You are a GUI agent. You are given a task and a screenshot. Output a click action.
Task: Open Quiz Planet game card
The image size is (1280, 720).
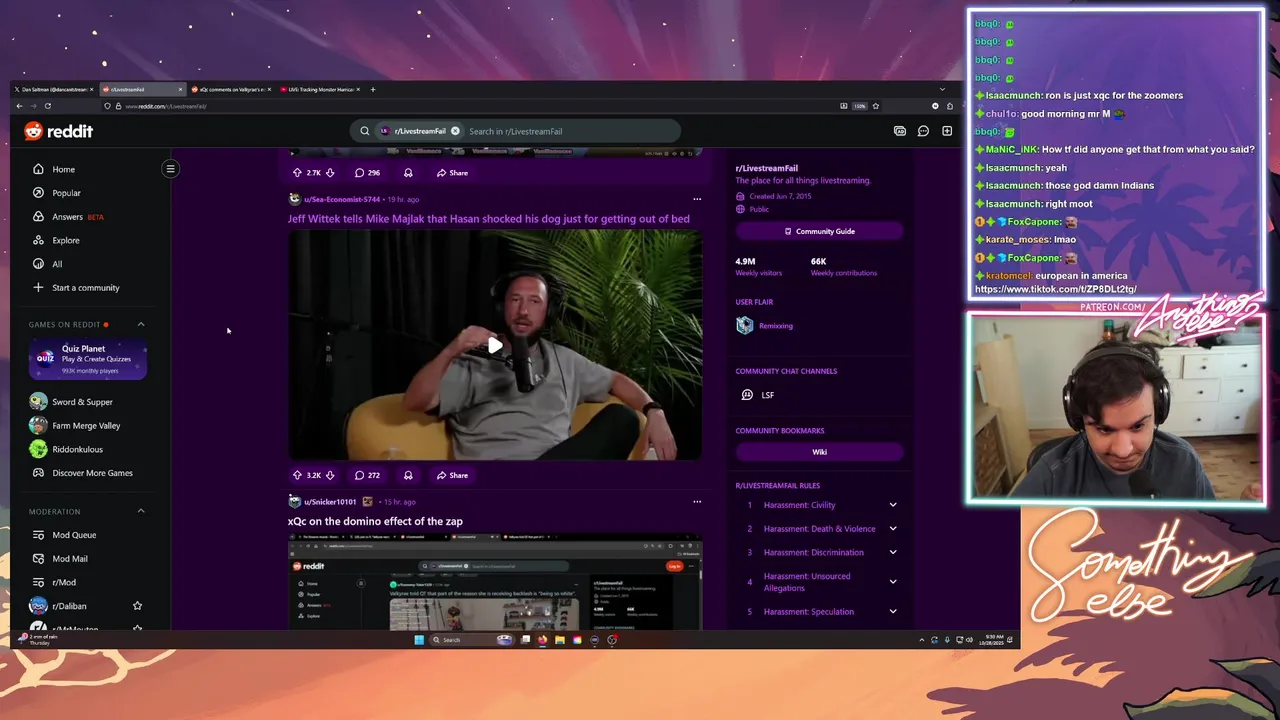tap(88, 360)
